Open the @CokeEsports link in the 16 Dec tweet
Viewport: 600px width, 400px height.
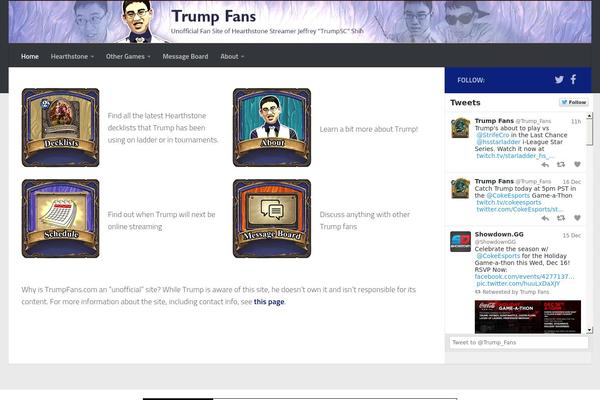[x=508, y=196]
